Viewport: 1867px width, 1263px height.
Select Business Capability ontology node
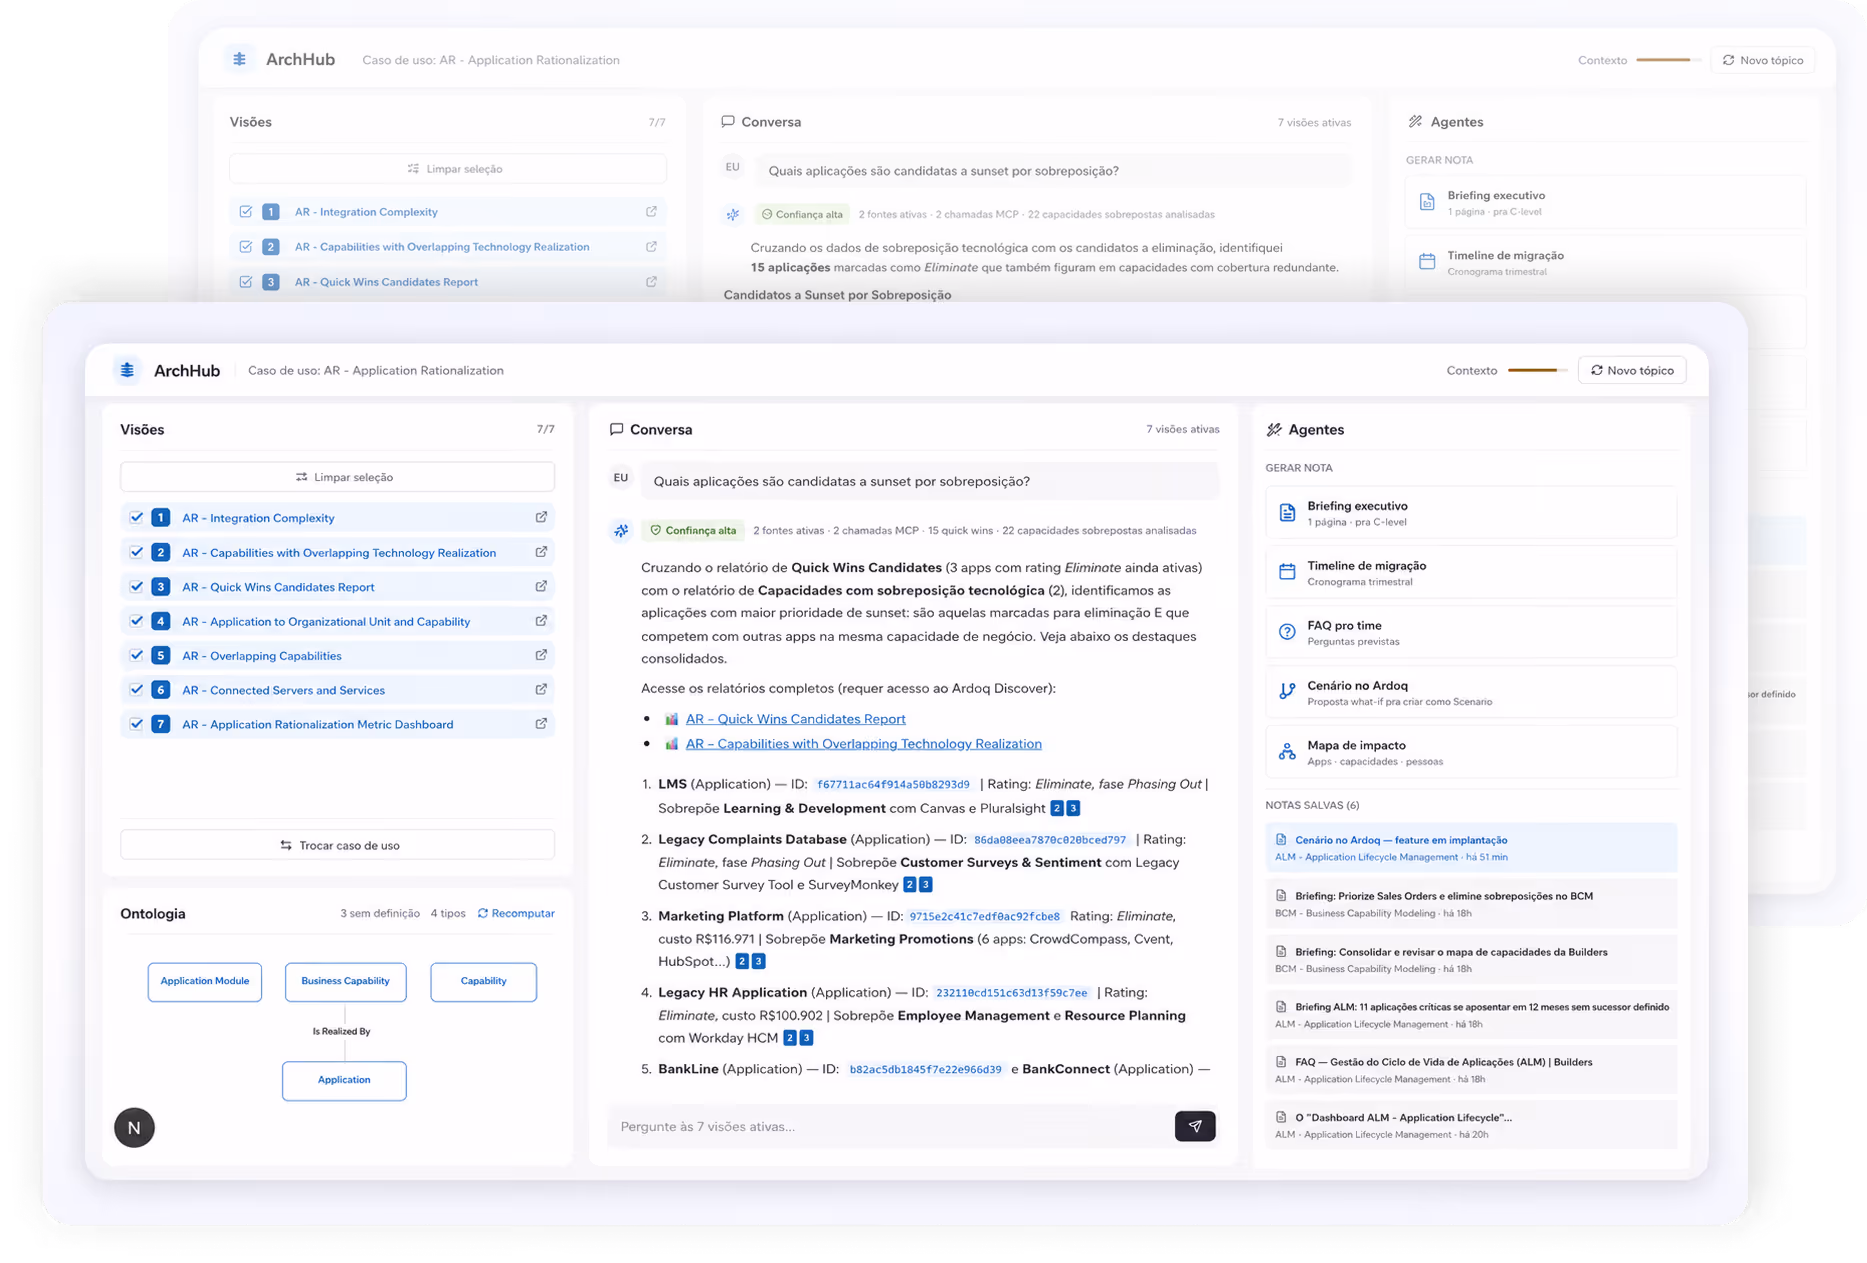tap(345, 981)
